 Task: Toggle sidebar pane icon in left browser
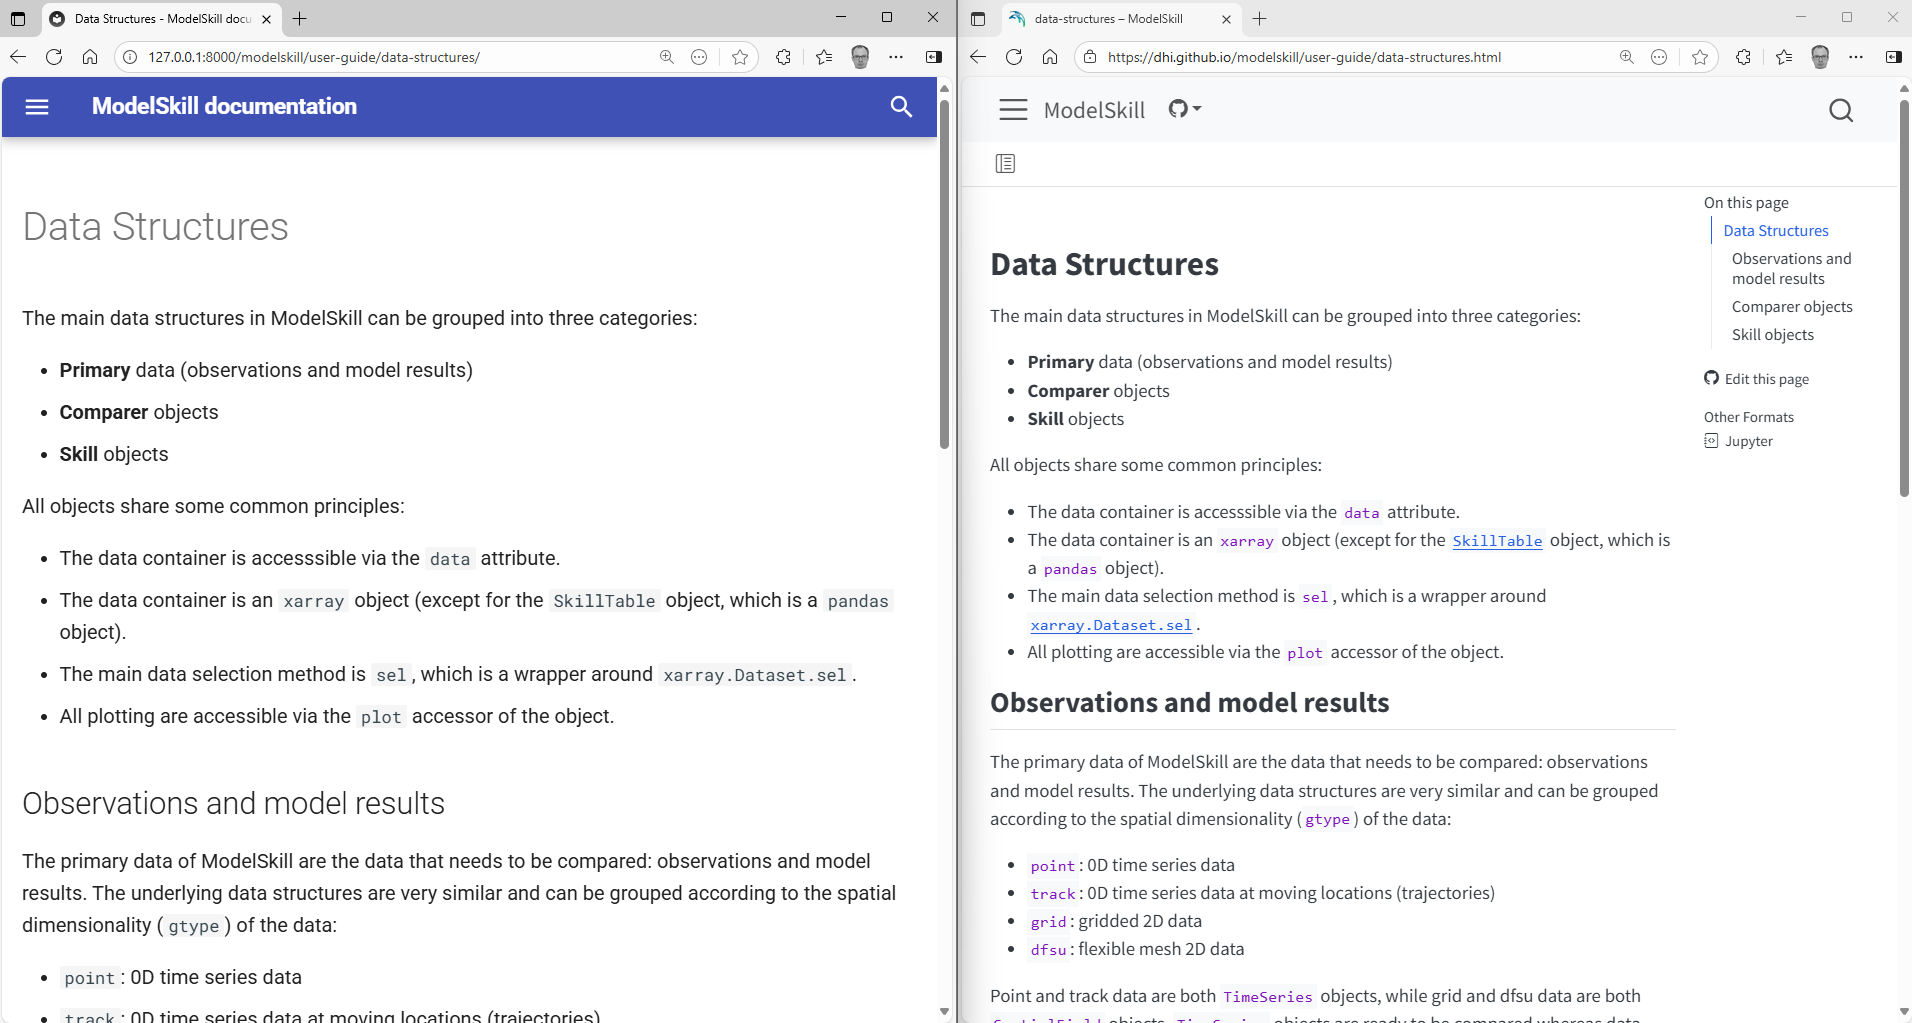tap(934, 57)
